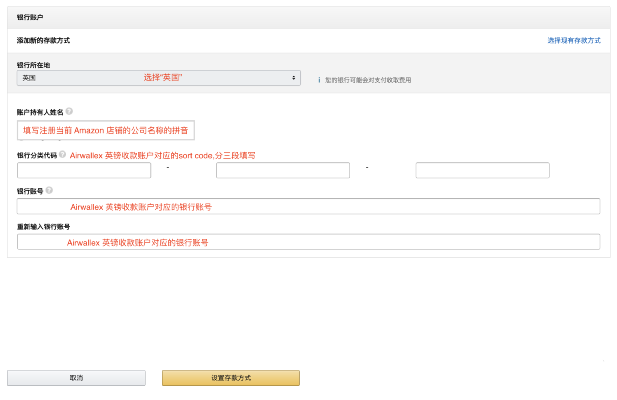Click the info icon beside bank fee notice

tap(319, 79)
